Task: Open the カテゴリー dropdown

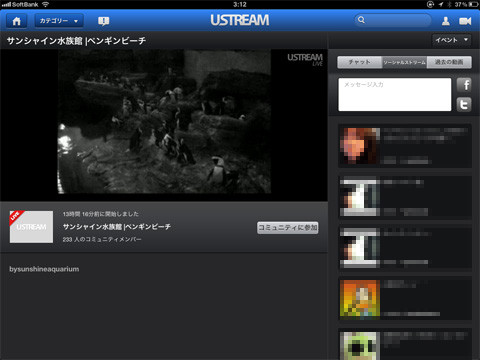Action: [x=59, y=21]
